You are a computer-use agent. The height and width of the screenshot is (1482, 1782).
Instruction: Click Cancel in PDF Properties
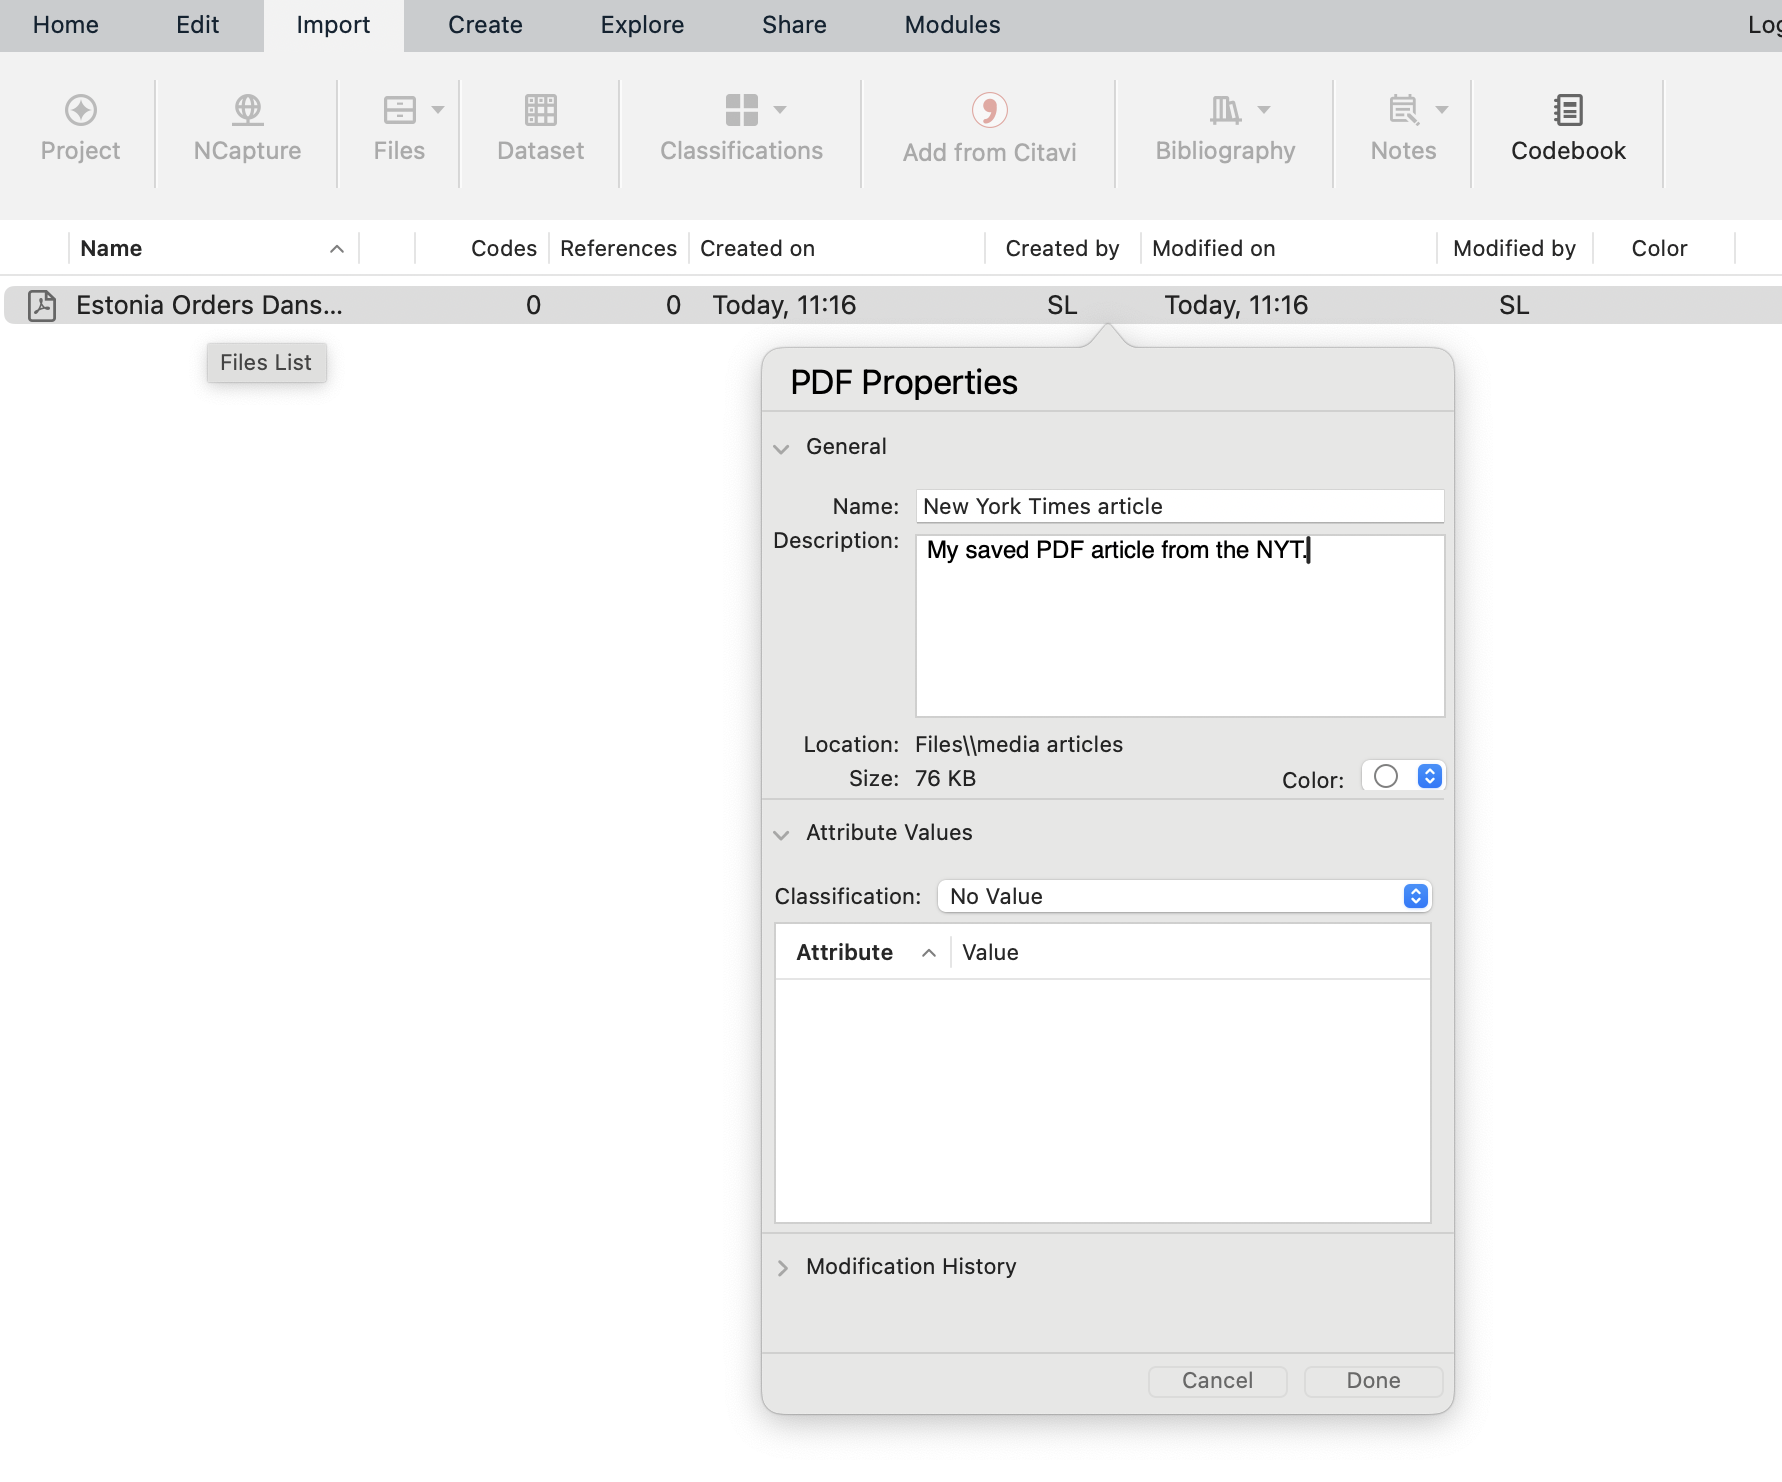1217,1381
